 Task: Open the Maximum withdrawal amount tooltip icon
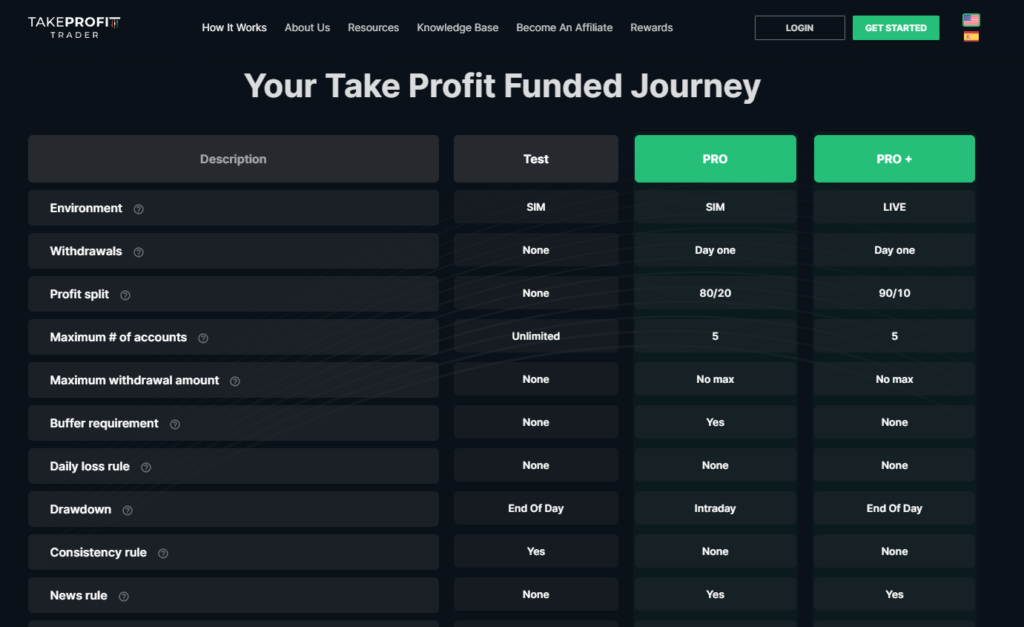pyautogui.click(x=235, y=380)
